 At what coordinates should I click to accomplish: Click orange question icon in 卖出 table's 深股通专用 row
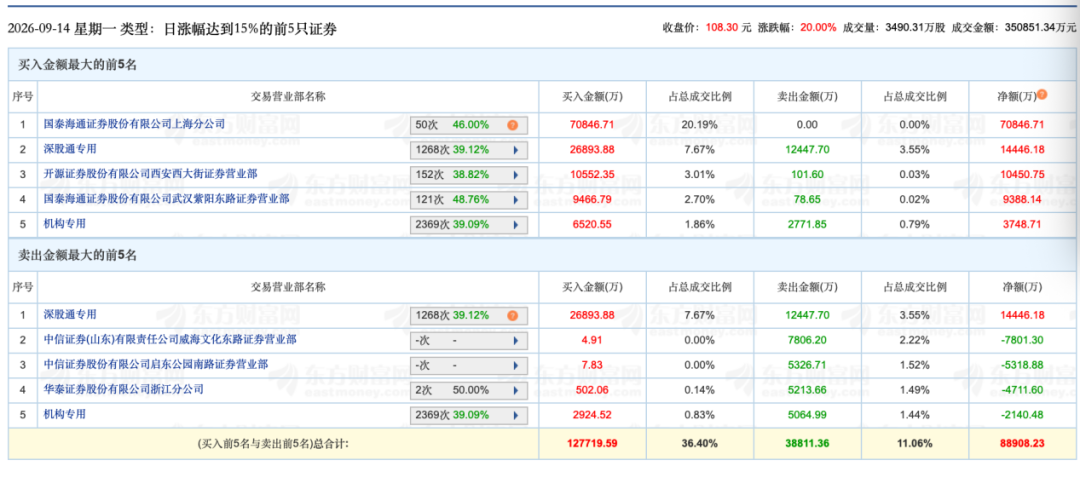(512, 315)
